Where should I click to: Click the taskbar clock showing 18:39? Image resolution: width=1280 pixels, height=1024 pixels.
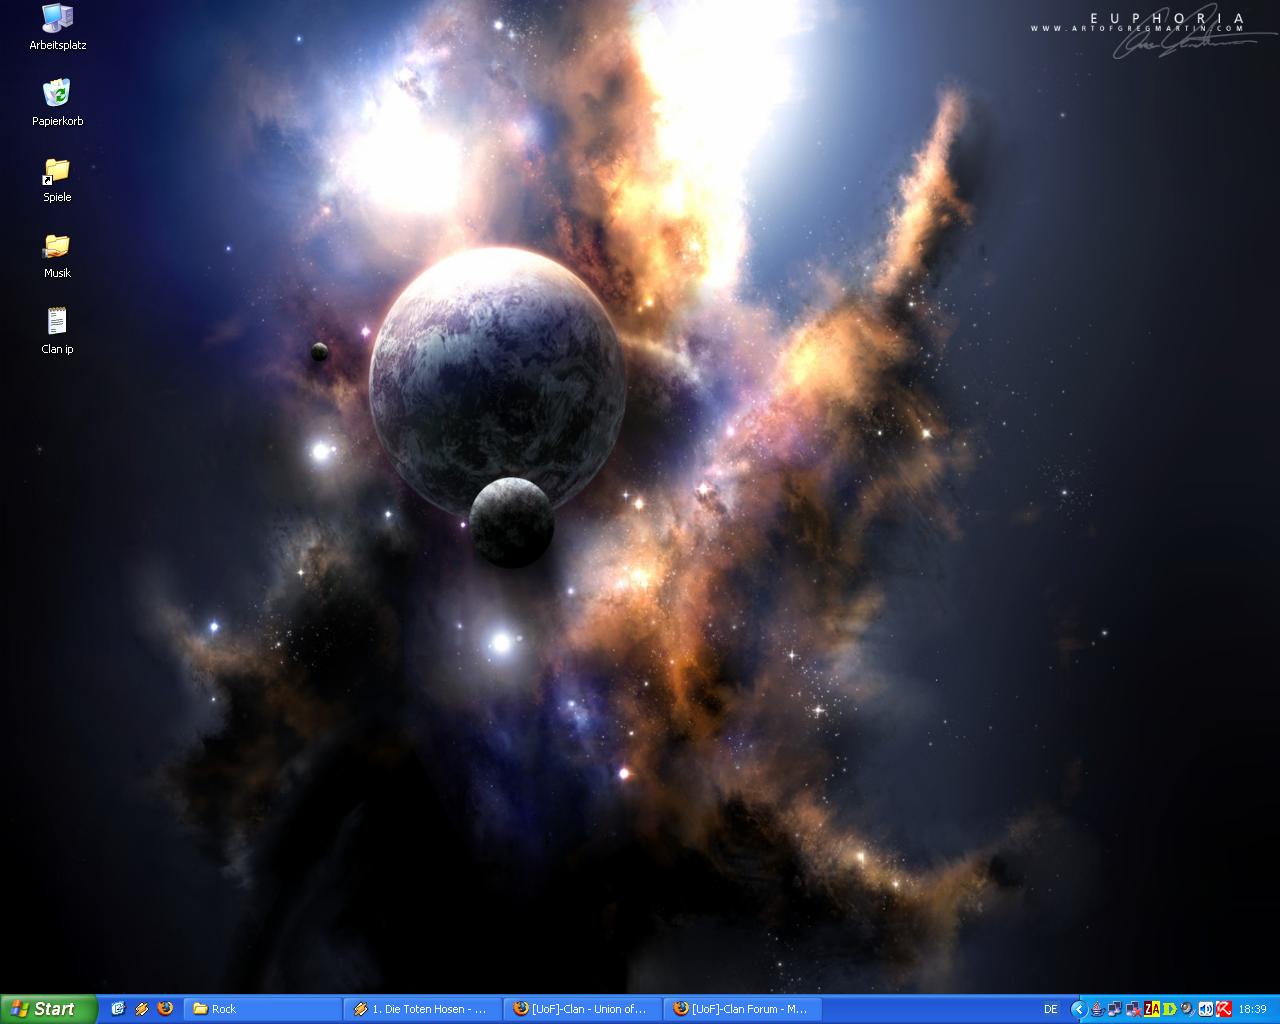[1252, 1009]
